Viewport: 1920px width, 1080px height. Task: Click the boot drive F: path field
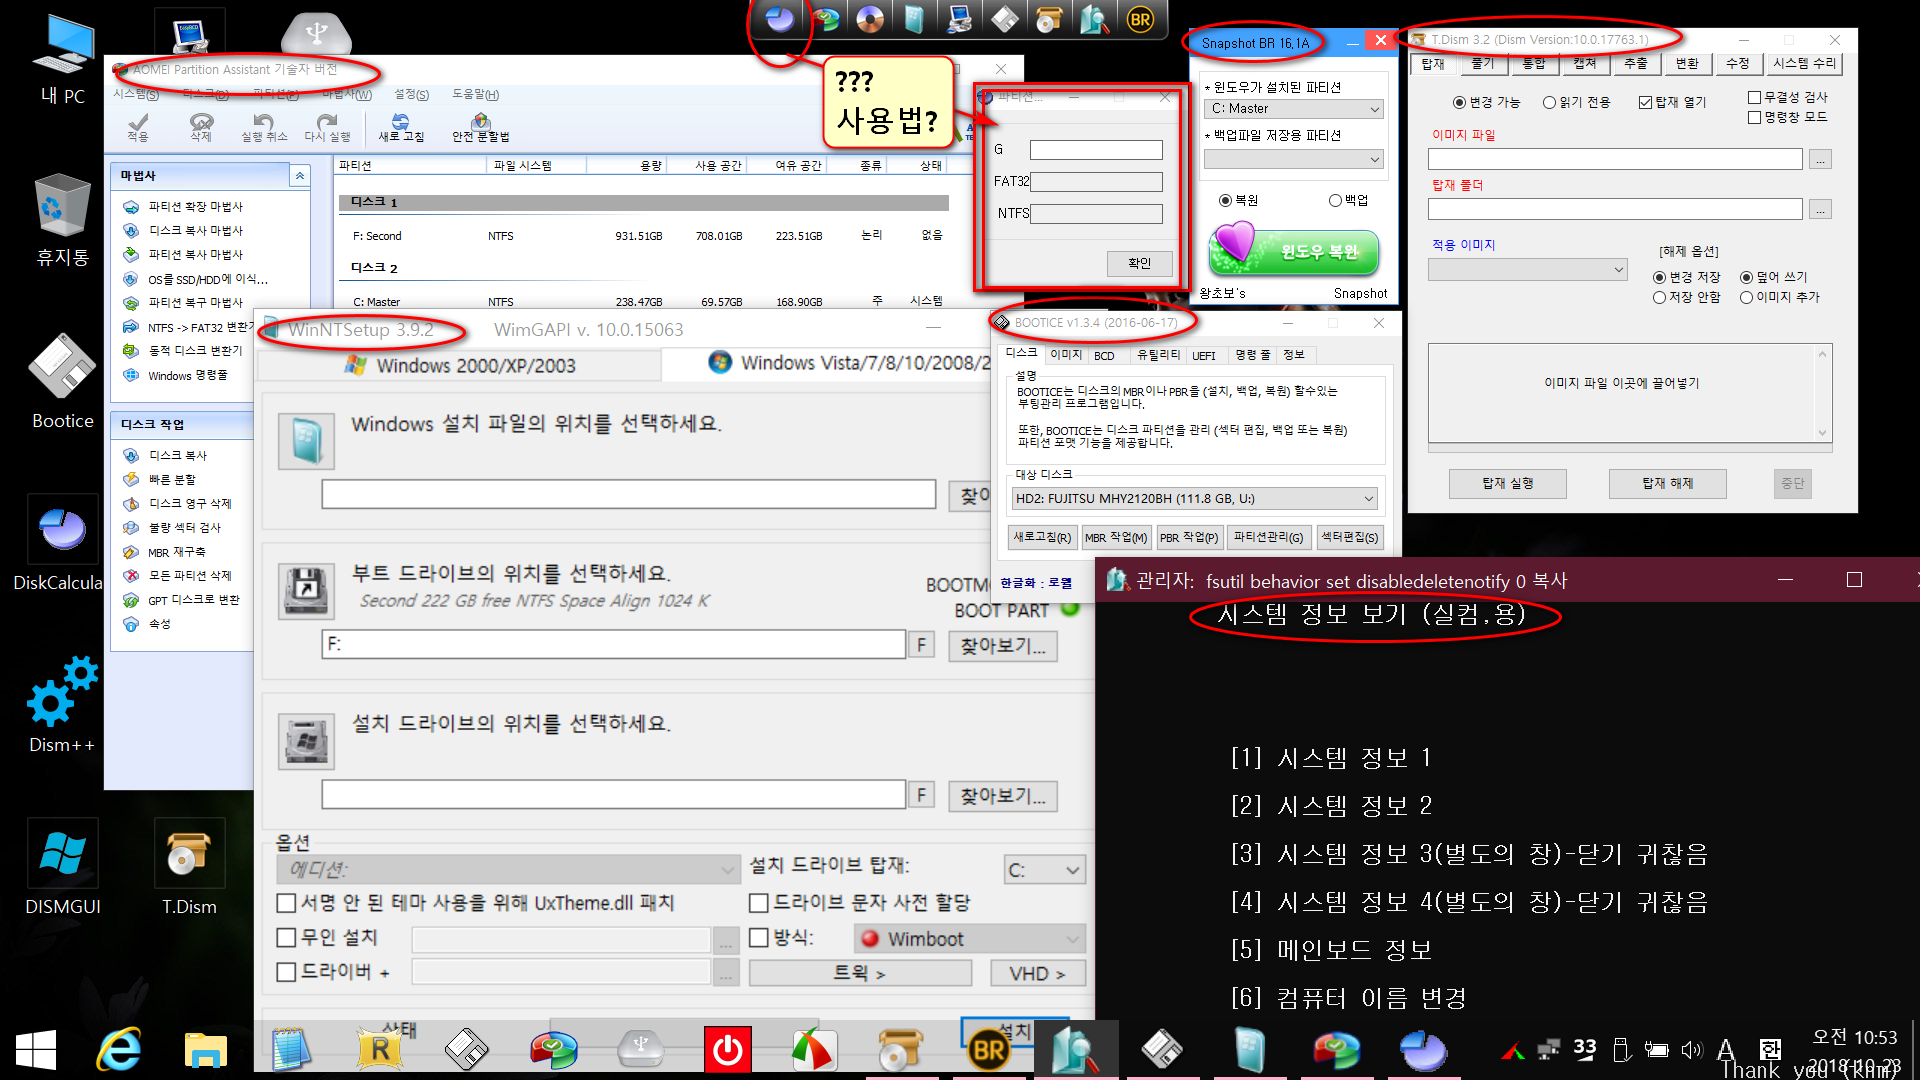pos(614,645)
